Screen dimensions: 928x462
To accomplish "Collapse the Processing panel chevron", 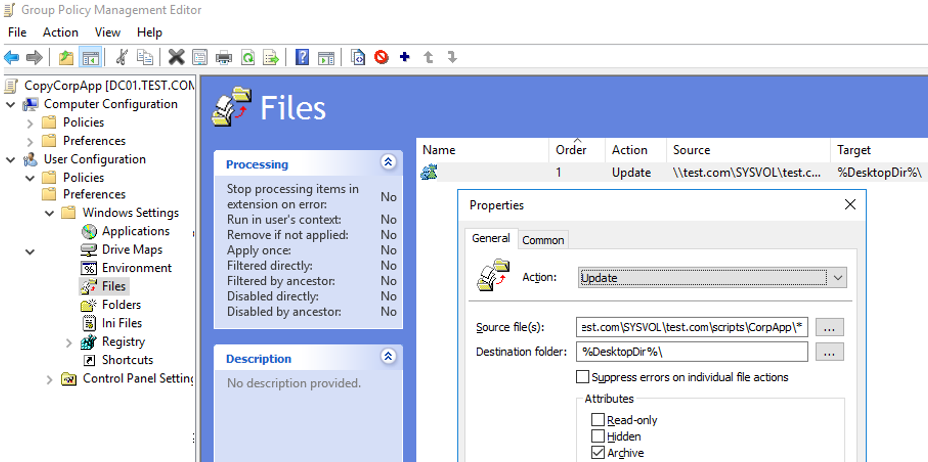I will [388, 162].
